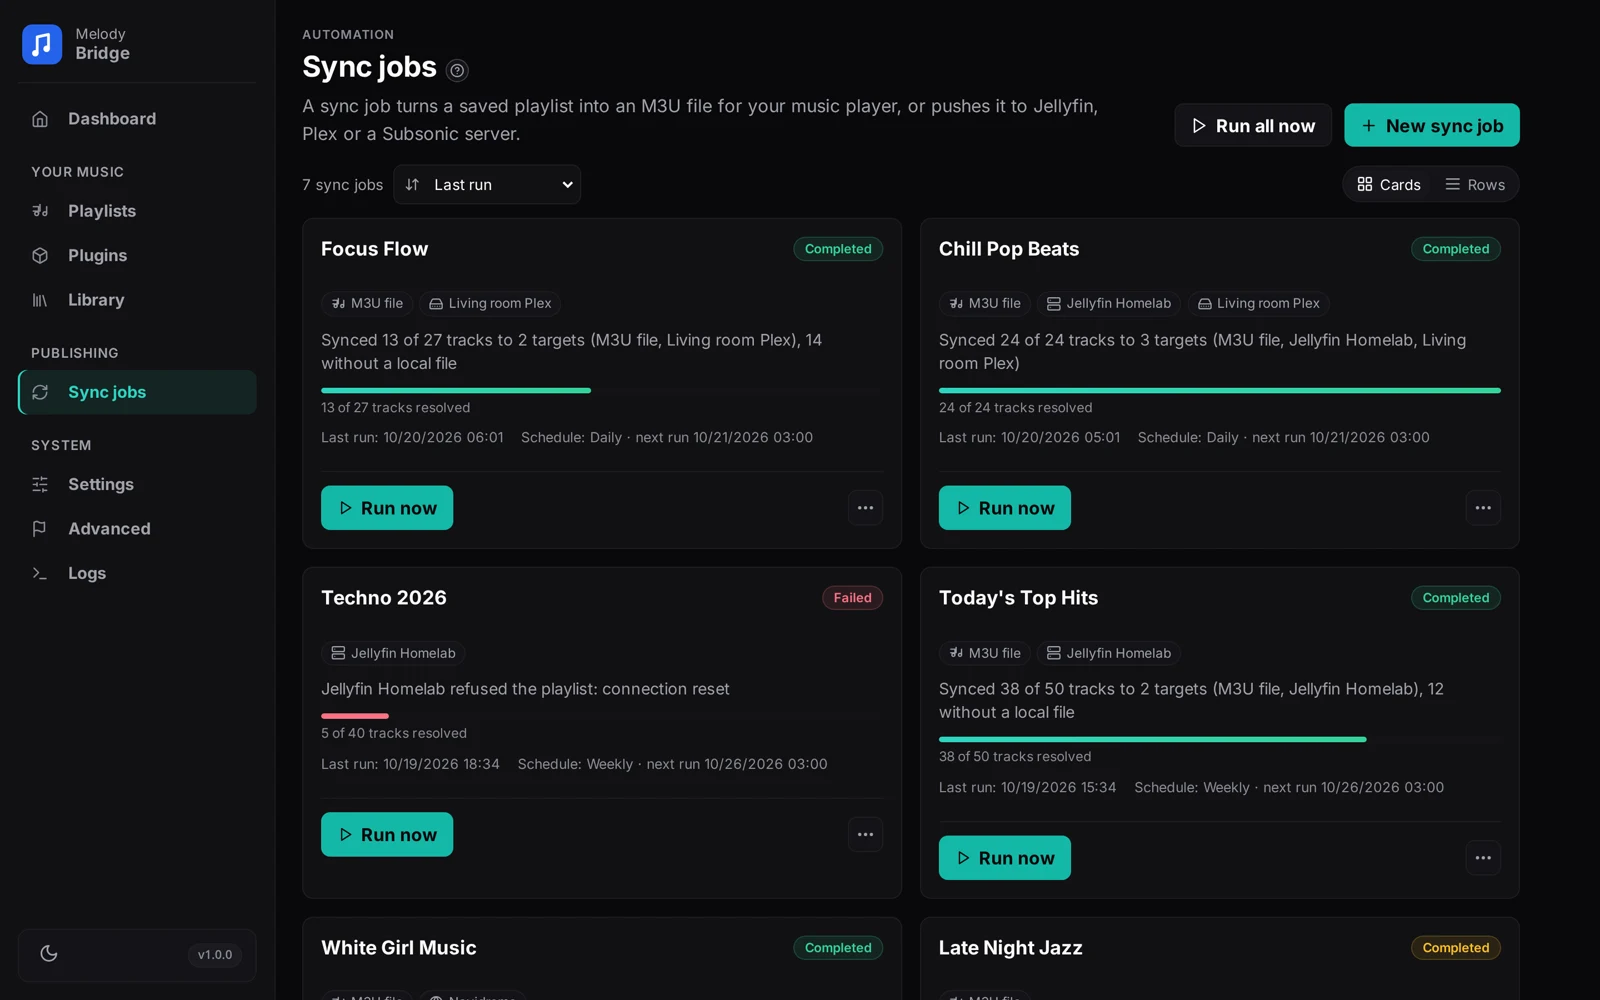Image resolution: width=1600 pixels, height=1000 pixels.
Task: Click the Jellyfin Homelab tag on Techno 2026
Action: pos(393,653)
